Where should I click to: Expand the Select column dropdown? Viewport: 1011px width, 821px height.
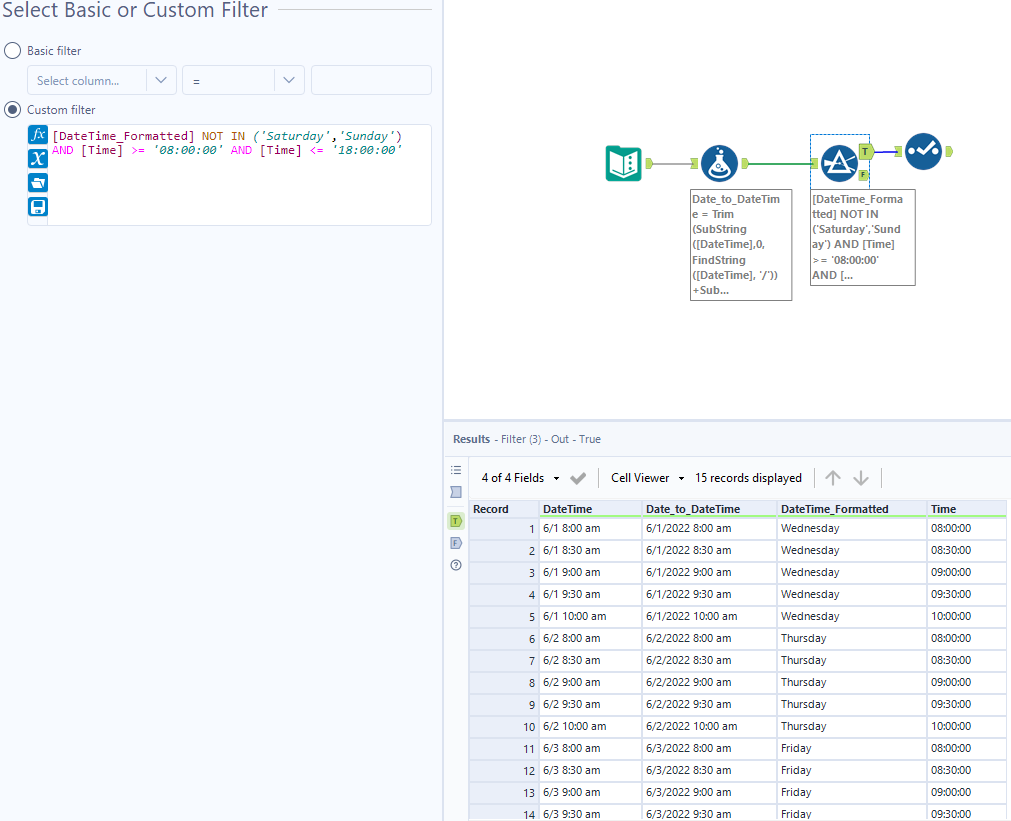(101, 80)
